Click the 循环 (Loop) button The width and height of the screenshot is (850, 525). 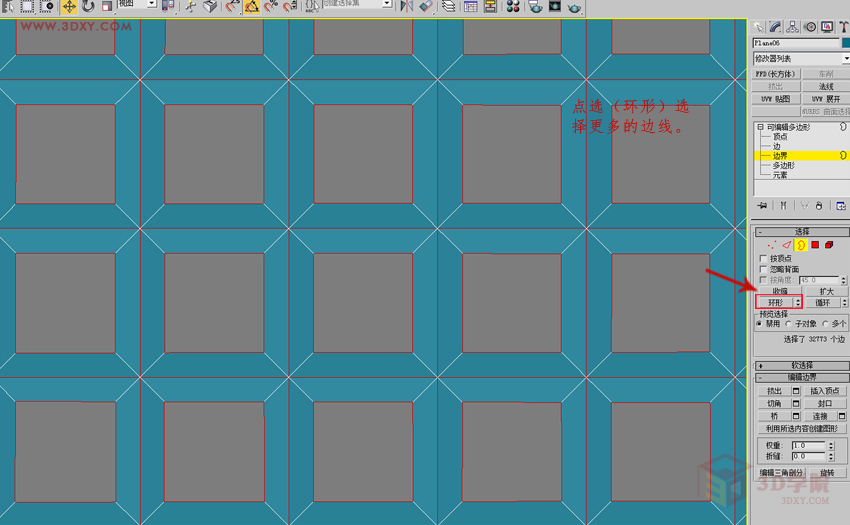tap(822, 302)
